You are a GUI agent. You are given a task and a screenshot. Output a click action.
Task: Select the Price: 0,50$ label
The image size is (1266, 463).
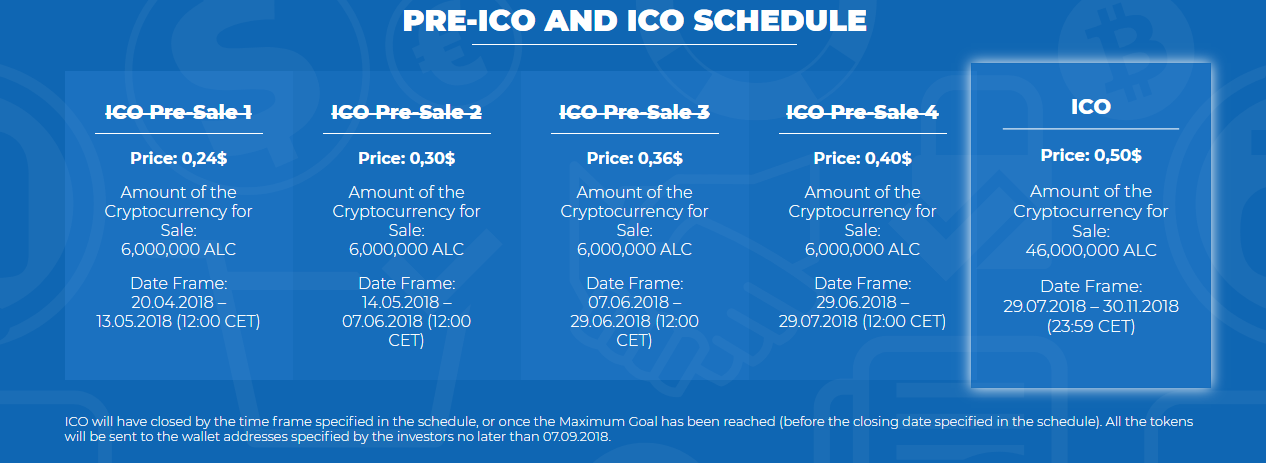pyautogui.click(x=1090, y=156)
